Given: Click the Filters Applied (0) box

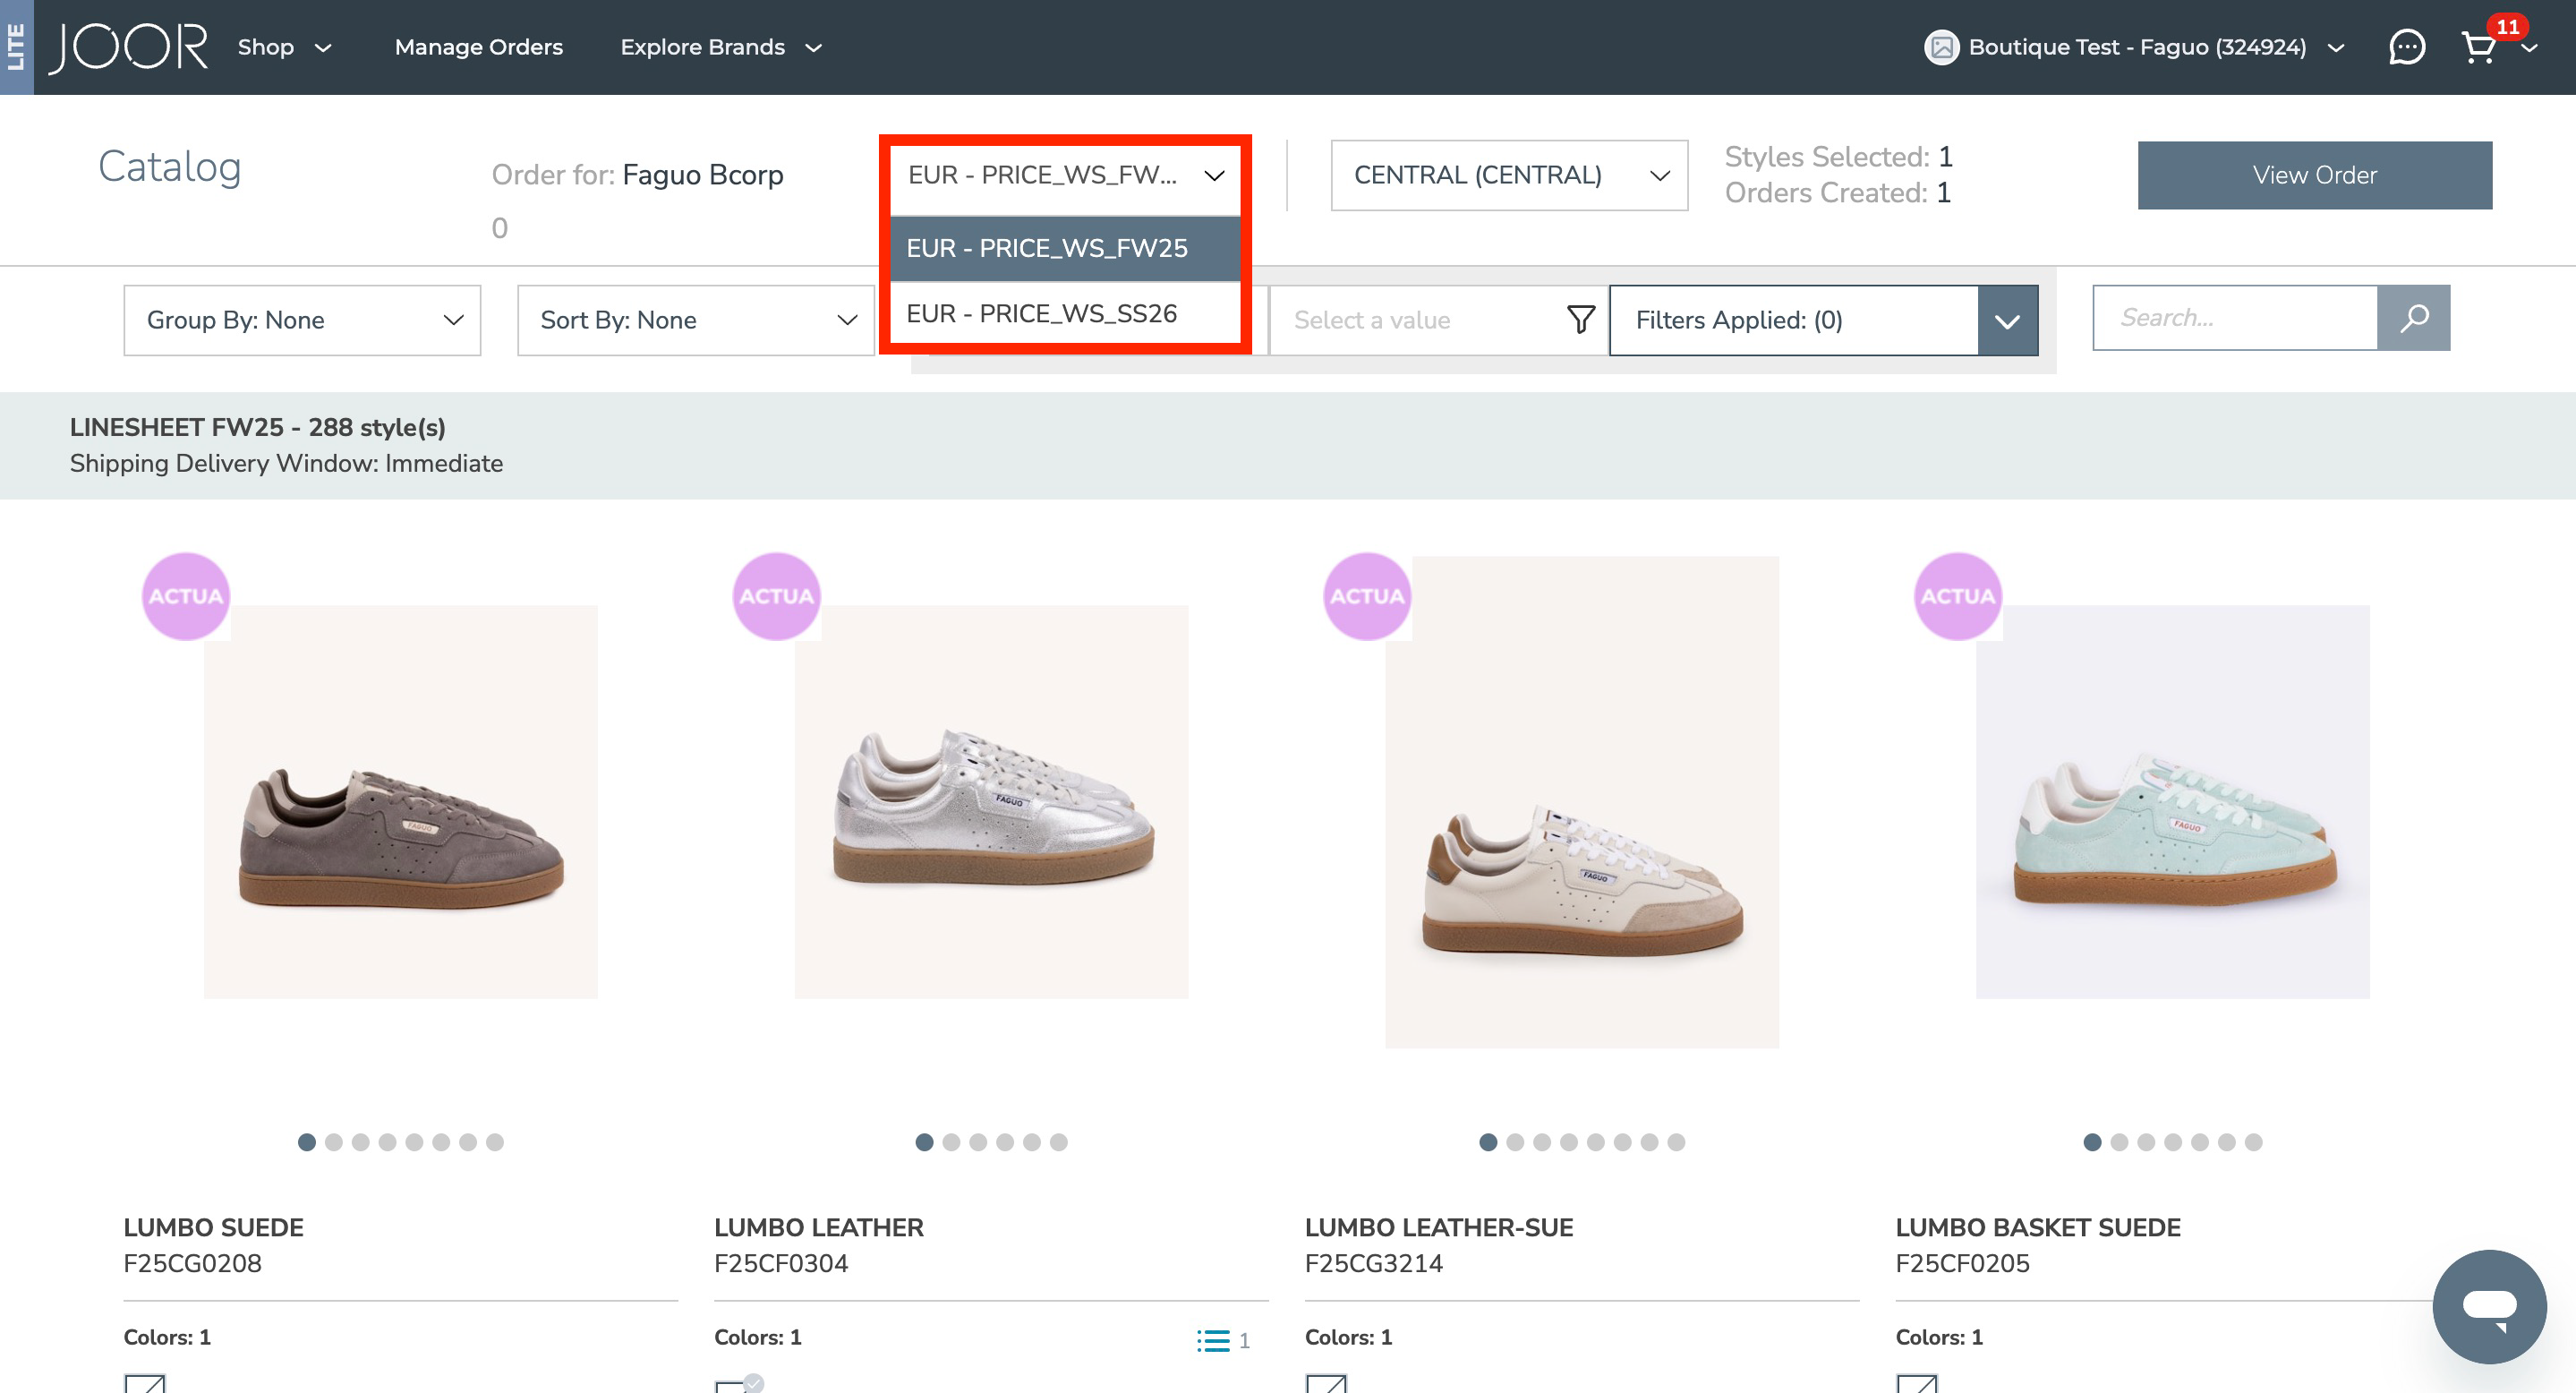Looking at the screenshot, I should [1794, 320].
